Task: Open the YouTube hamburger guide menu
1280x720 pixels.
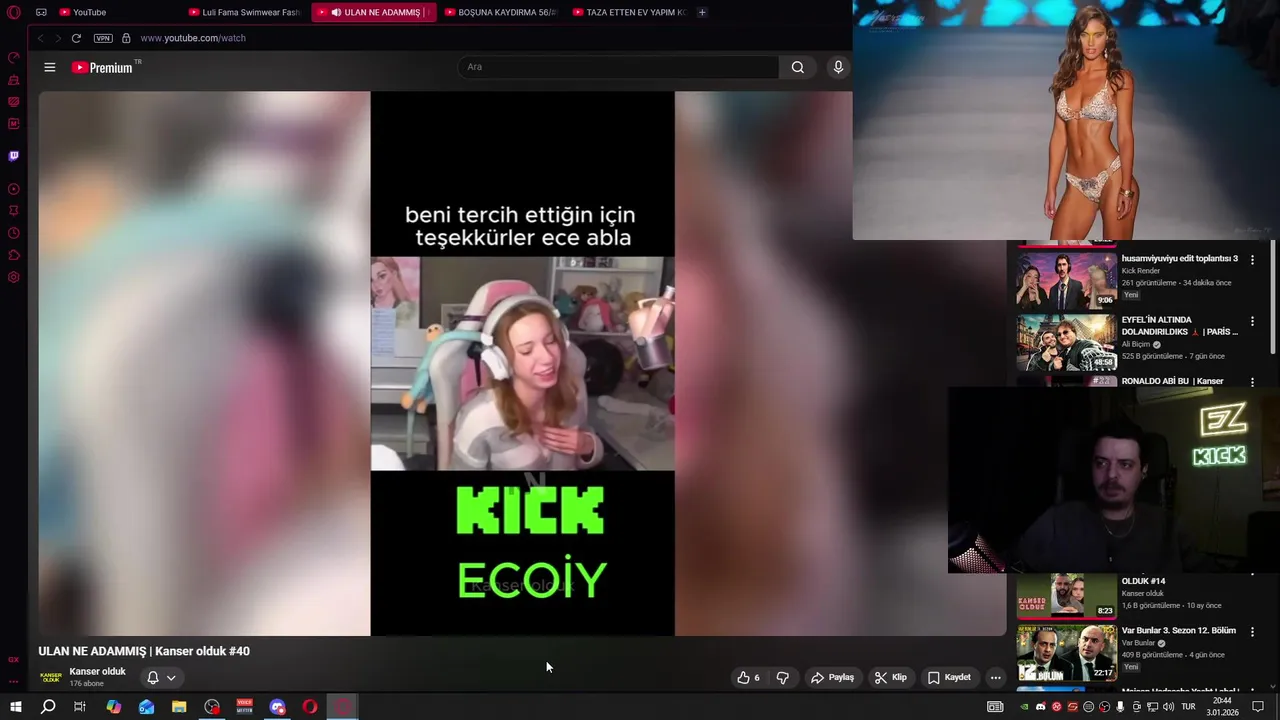Action: [50, 67]
